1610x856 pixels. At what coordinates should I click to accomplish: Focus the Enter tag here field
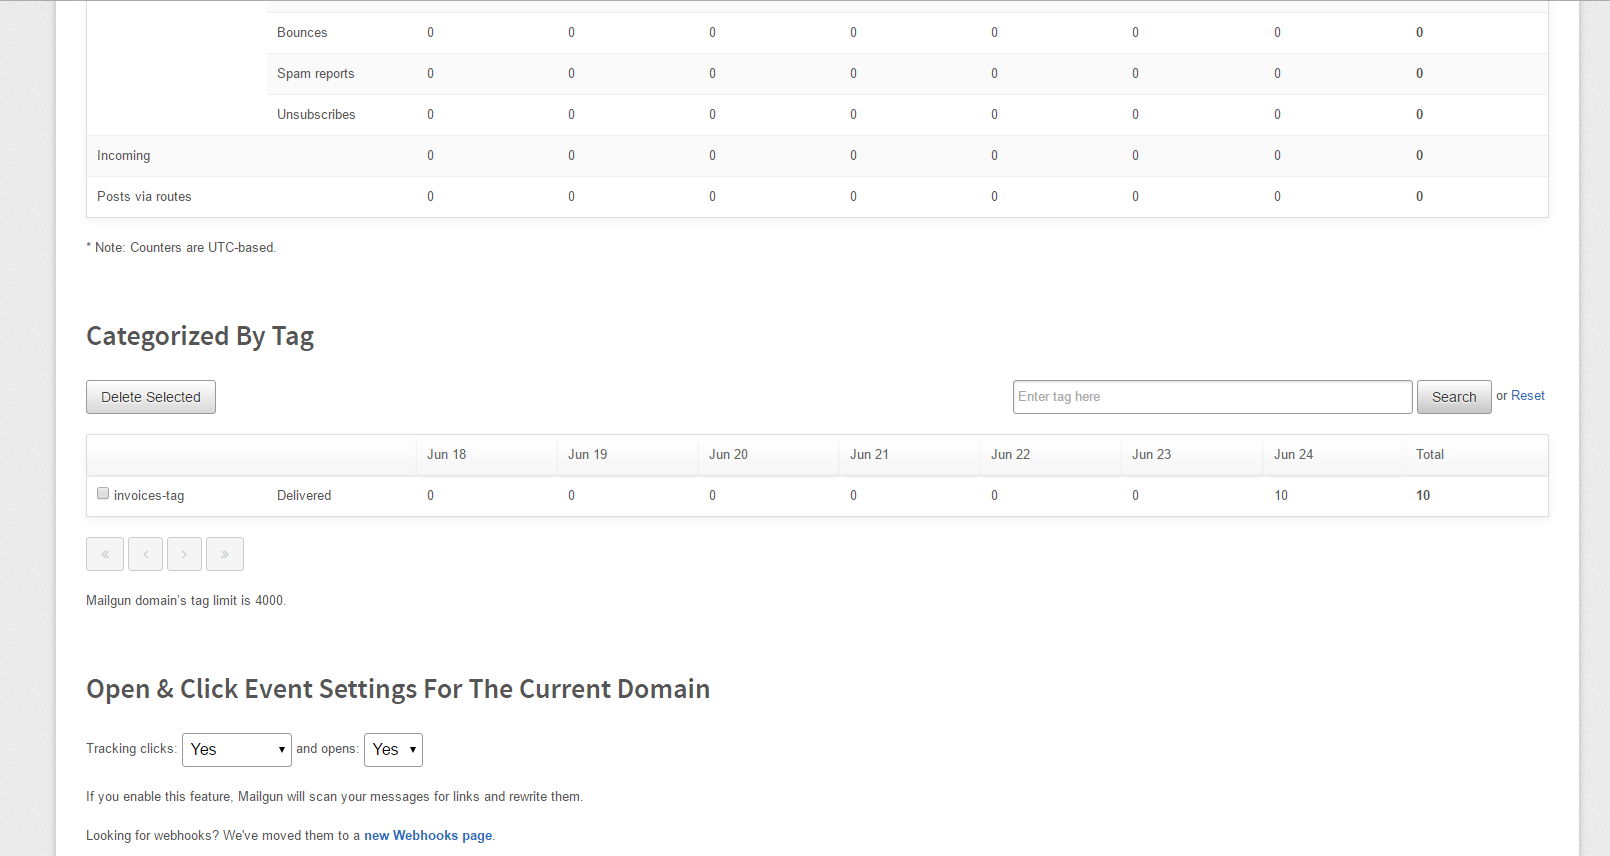point(1212,397)
